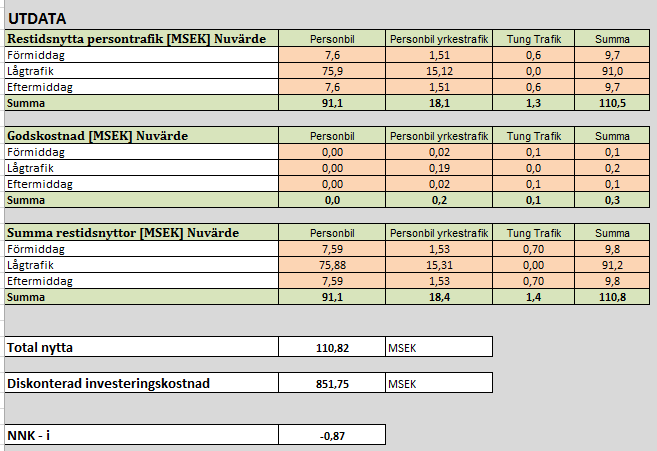Select Förmiddag yrkestrafik value 1,51 in the Restidsnytta persontrafik table

[x=439, y=55]
